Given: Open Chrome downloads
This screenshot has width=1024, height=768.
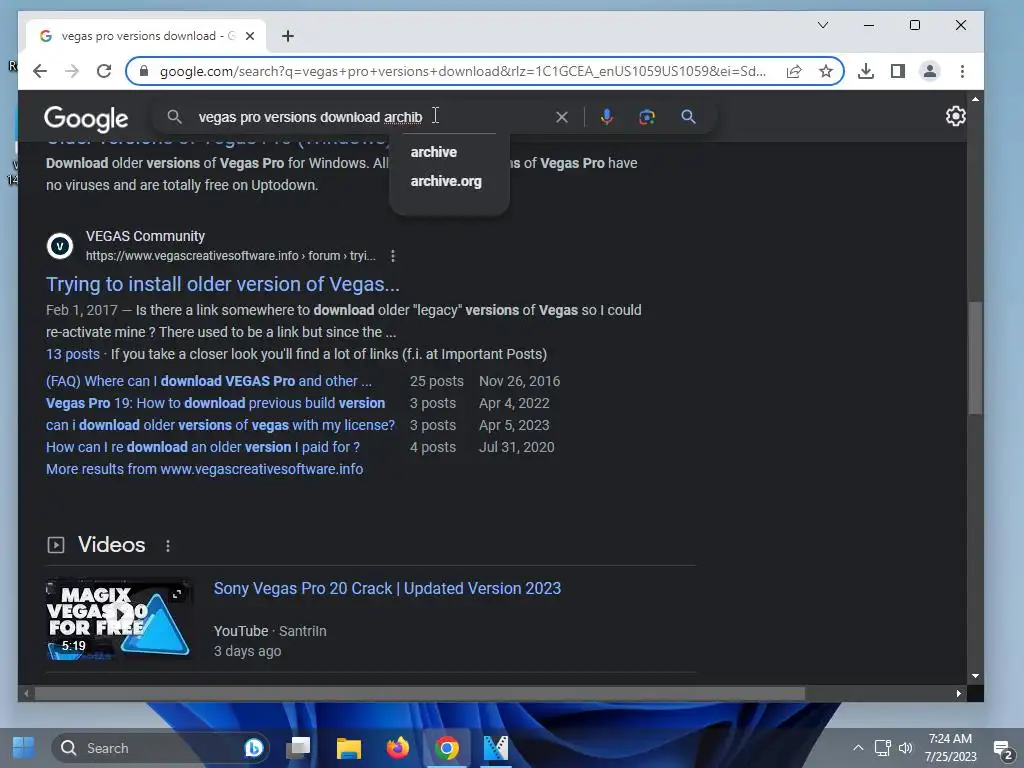Looking at the screenshot, I should [x=866, y=71].
